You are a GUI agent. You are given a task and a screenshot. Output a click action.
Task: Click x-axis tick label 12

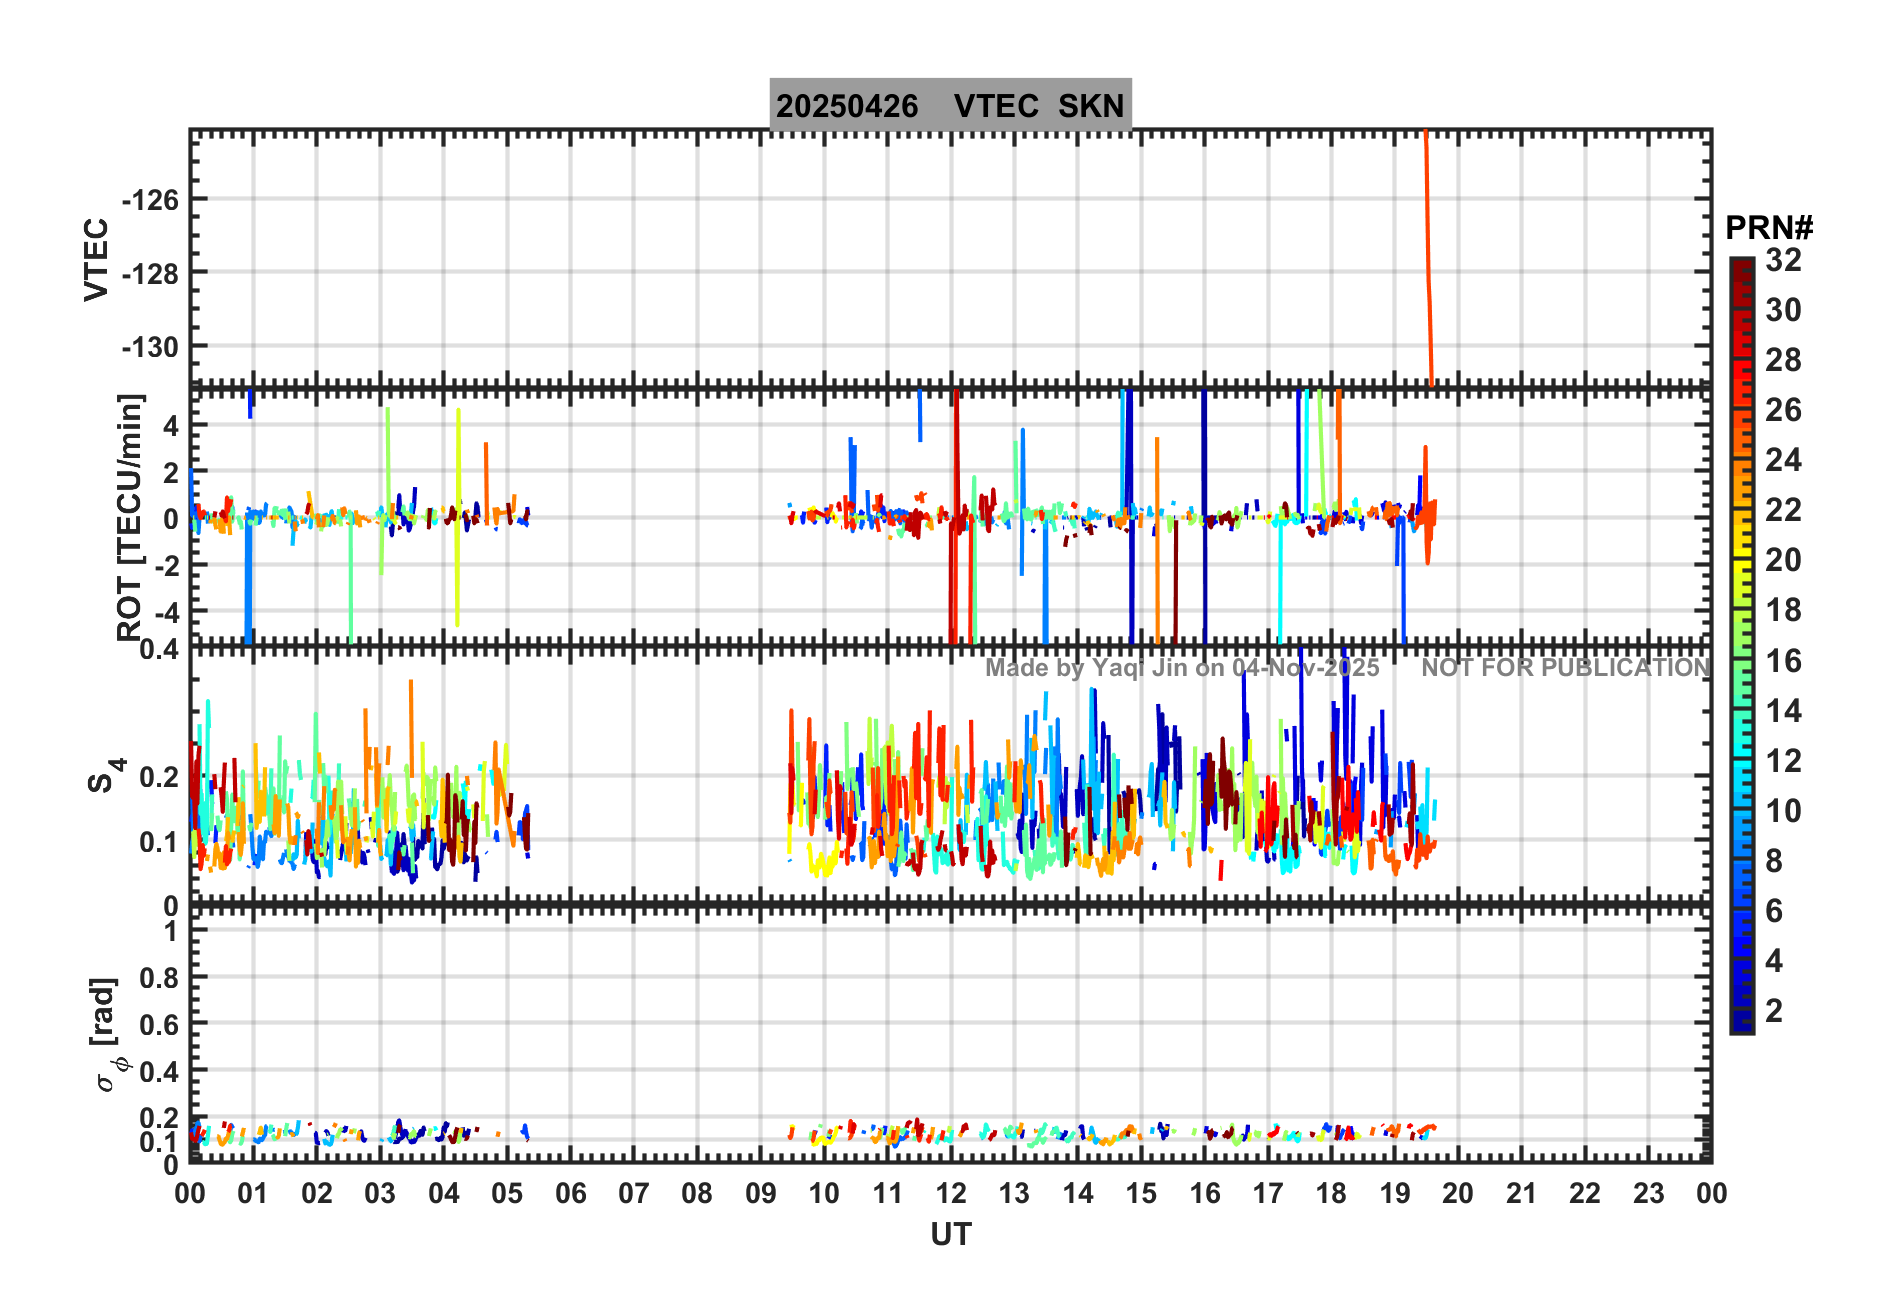[x=950, y=1193]
